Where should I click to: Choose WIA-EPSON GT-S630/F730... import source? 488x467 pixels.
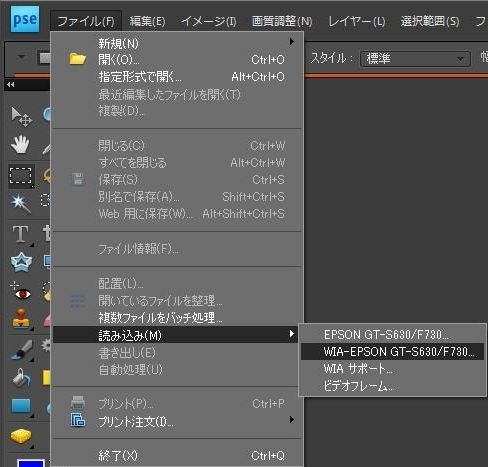[x=392, y=351]
